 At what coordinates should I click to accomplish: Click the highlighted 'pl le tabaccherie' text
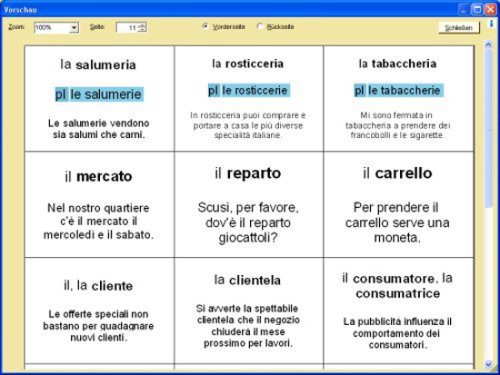click(398, 90)
